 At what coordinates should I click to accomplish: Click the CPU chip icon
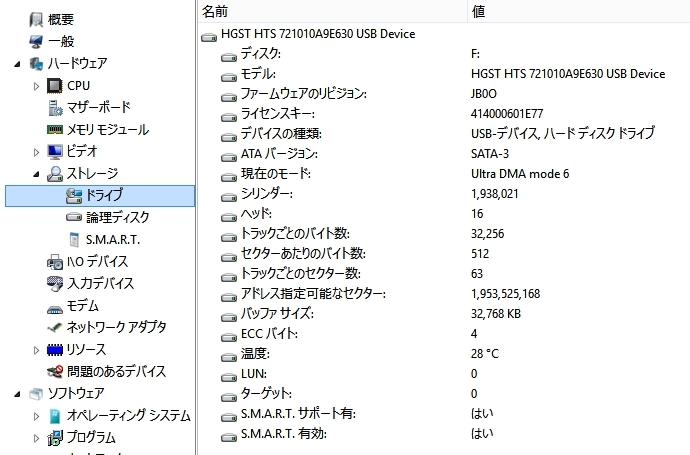(x=55, y=86)
